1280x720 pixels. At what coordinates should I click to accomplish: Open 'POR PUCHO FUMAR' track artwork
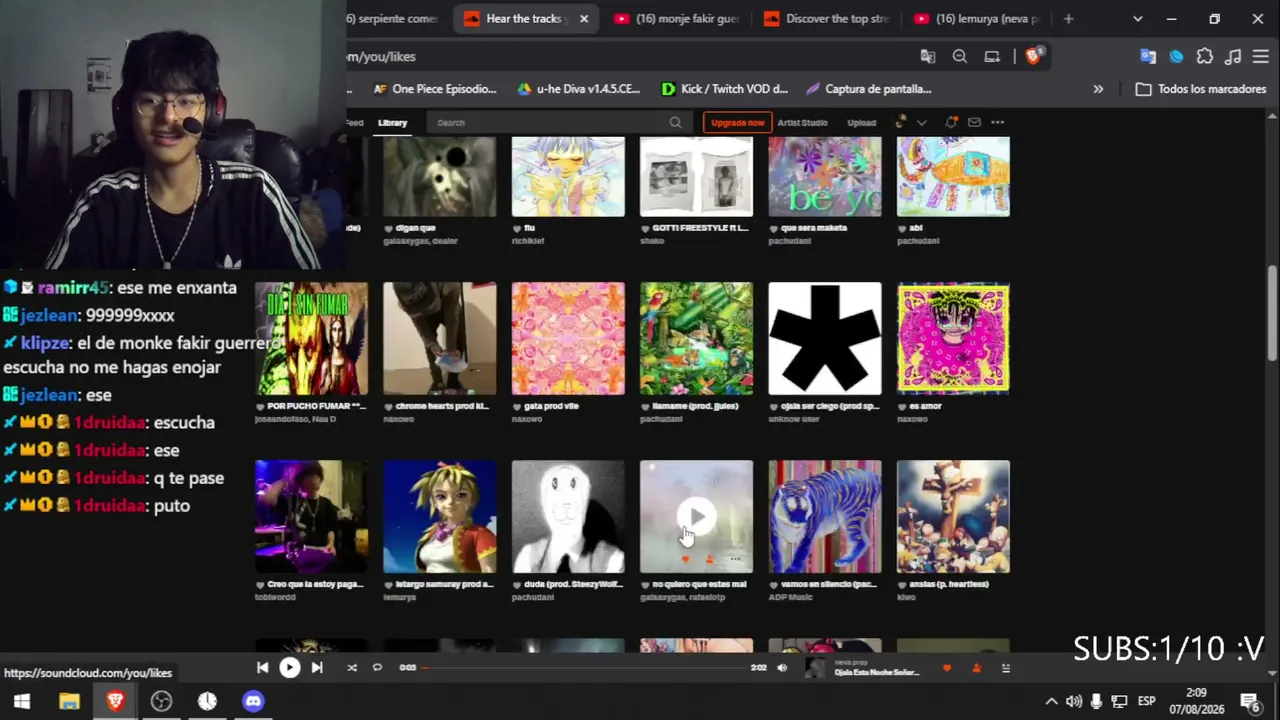click(x=311, y=339)
